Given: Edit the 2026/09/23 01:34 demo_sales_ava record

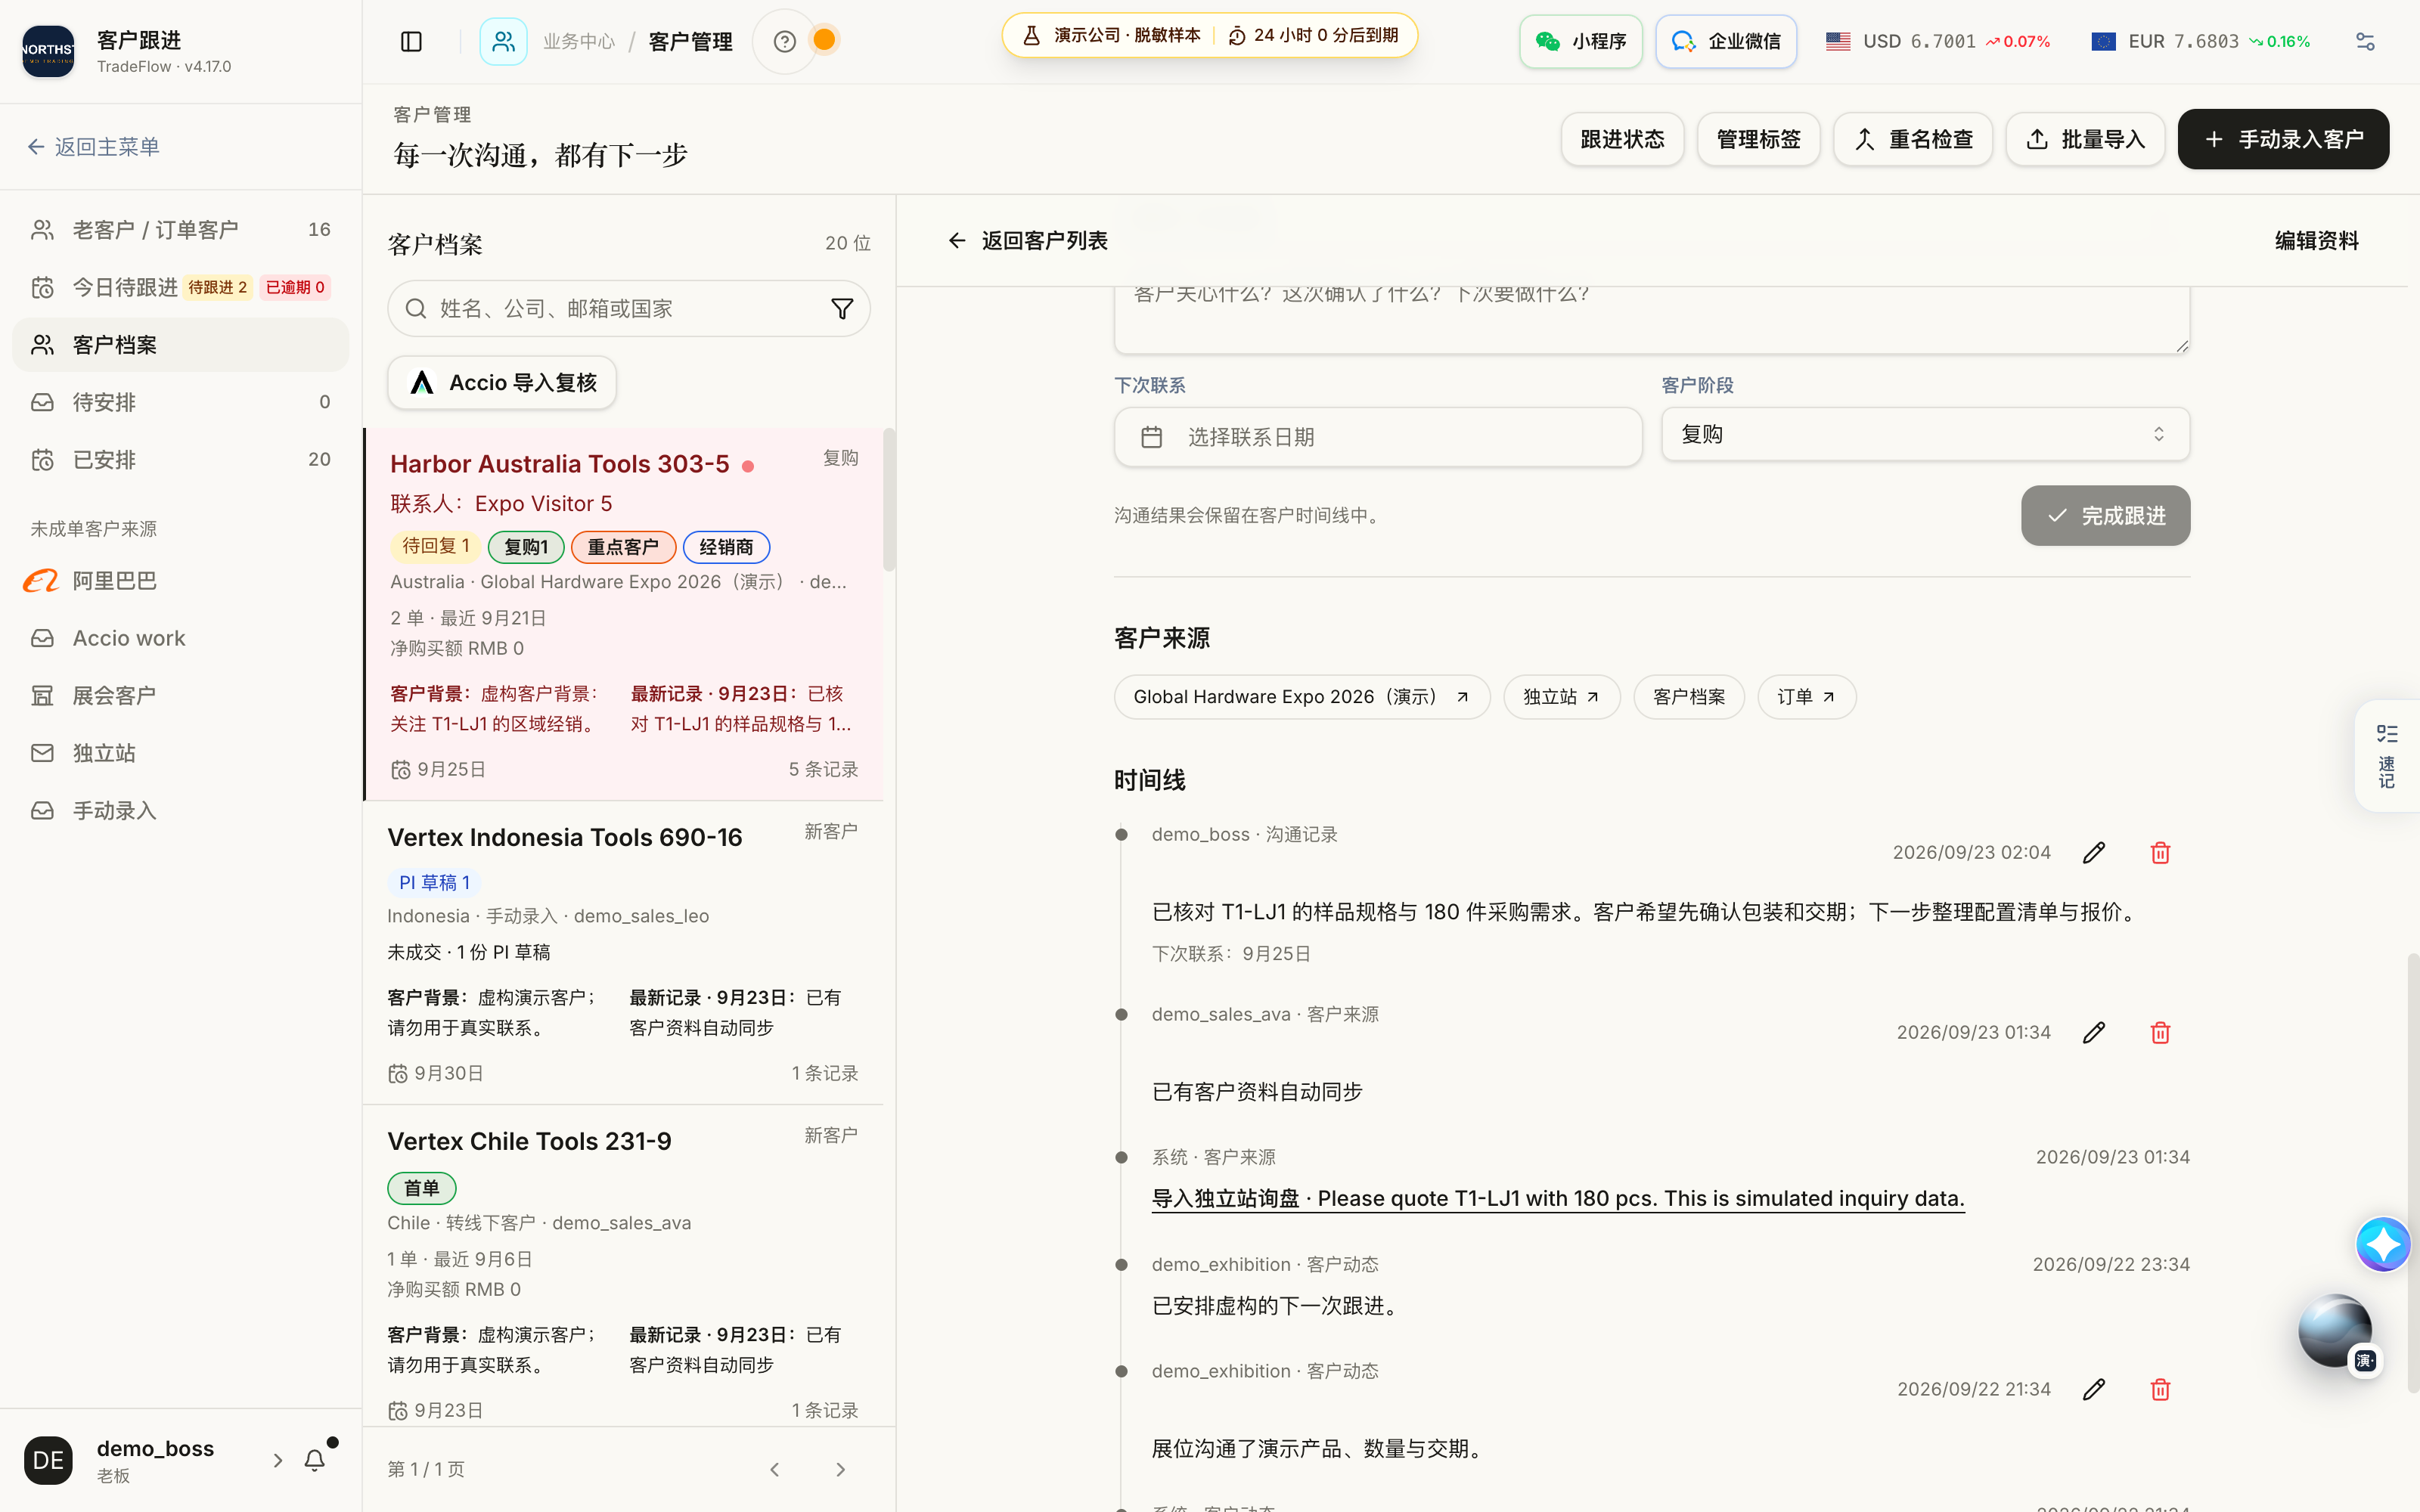Looking at the screenshot, I should click(2094, 1033).
